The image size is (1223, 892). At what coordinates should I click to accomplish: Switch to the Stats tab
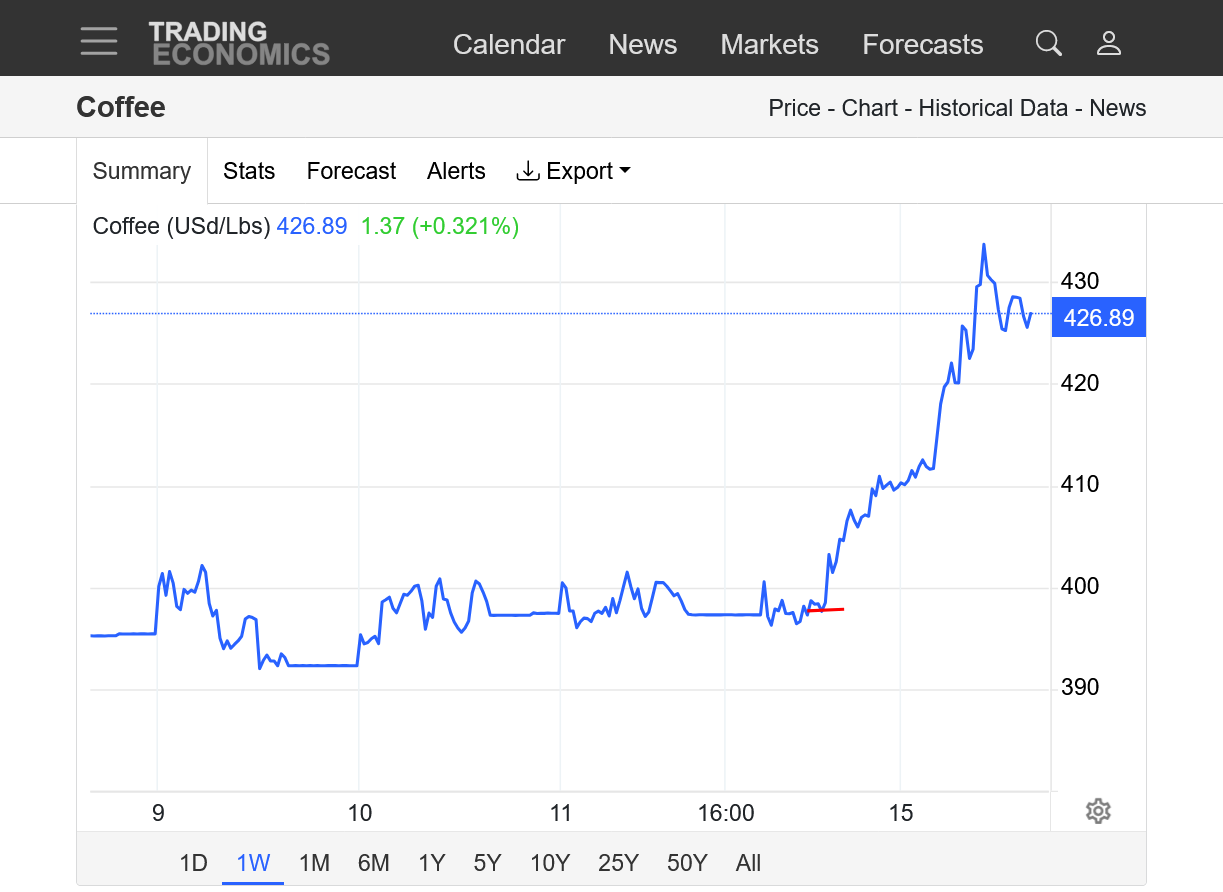[x=249, y=171]
